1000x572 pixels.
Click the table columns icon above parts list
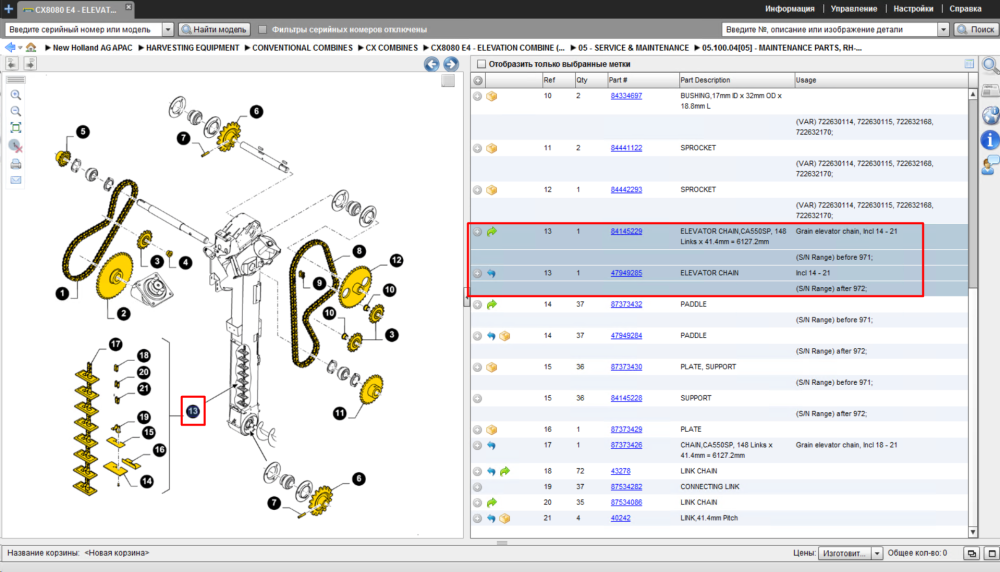(969, 64)
